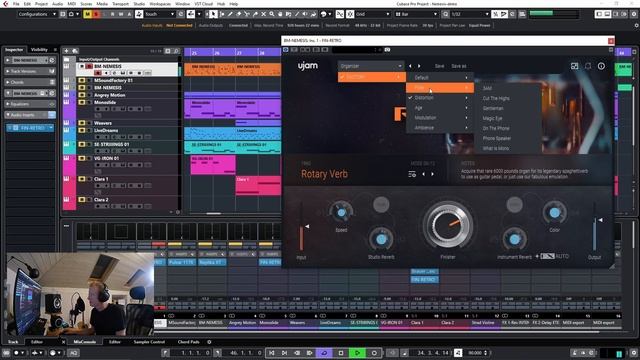640x360 pixels.
Task: Start playback with the green Play button
Action: 358,353
